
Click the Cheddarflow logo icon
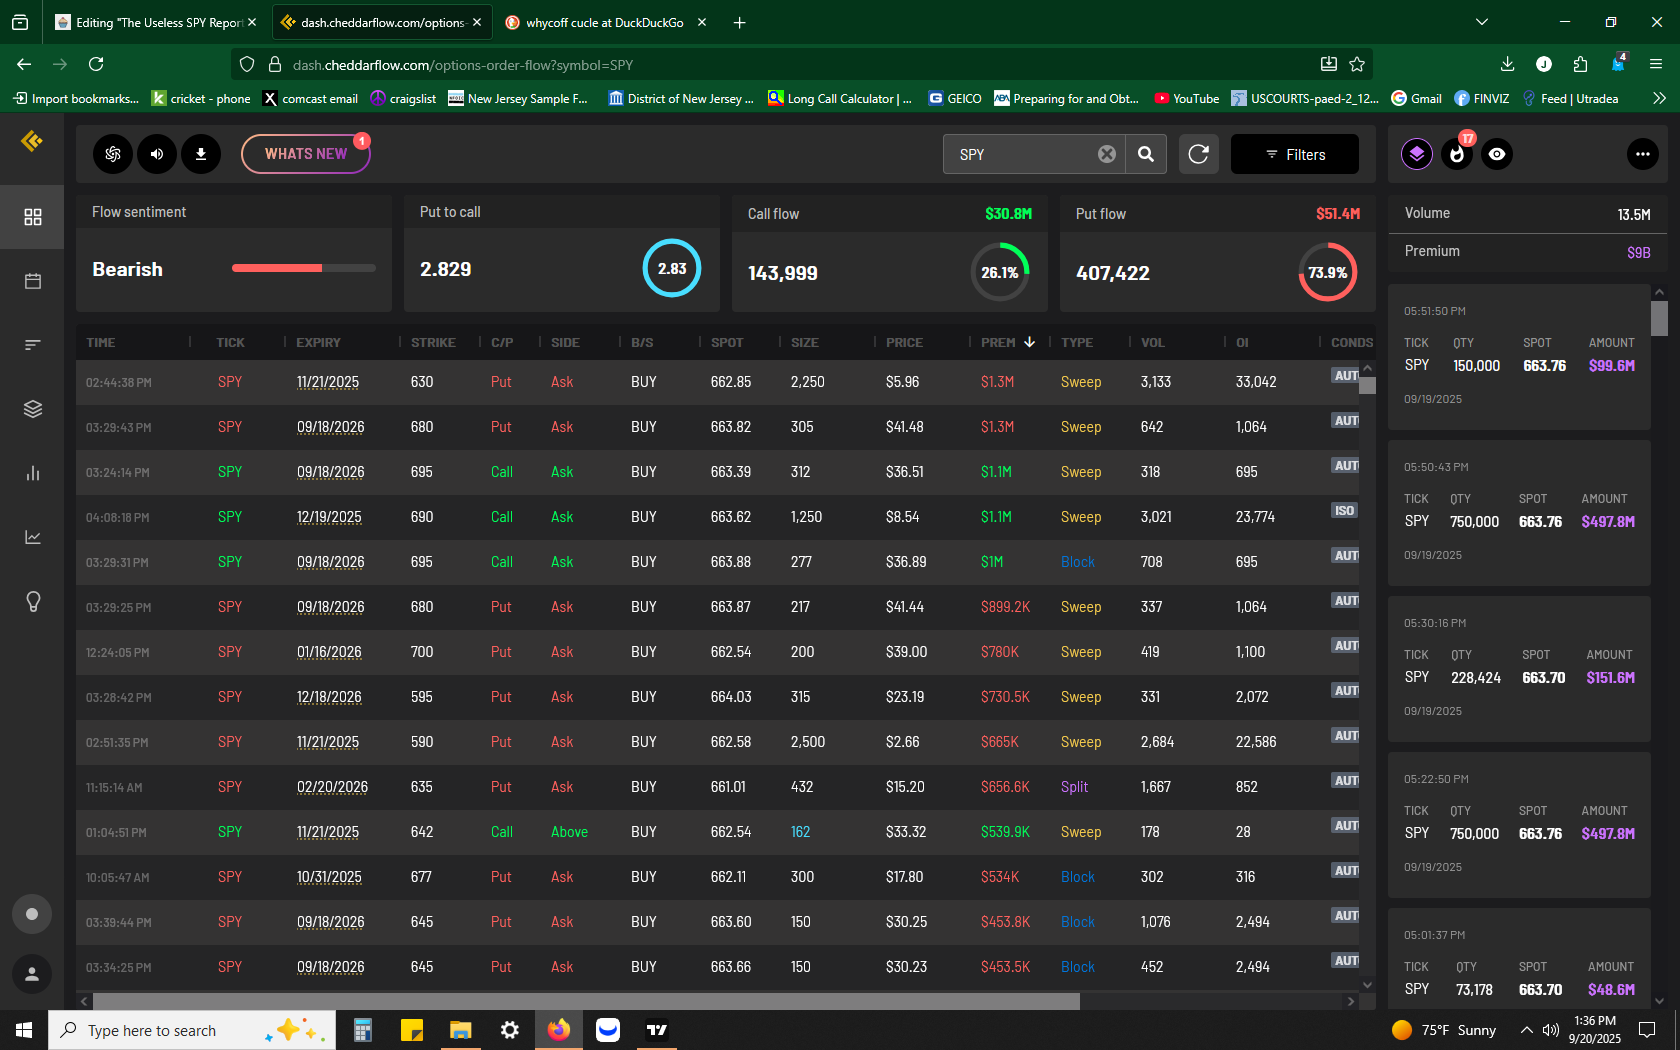(32, 141)
